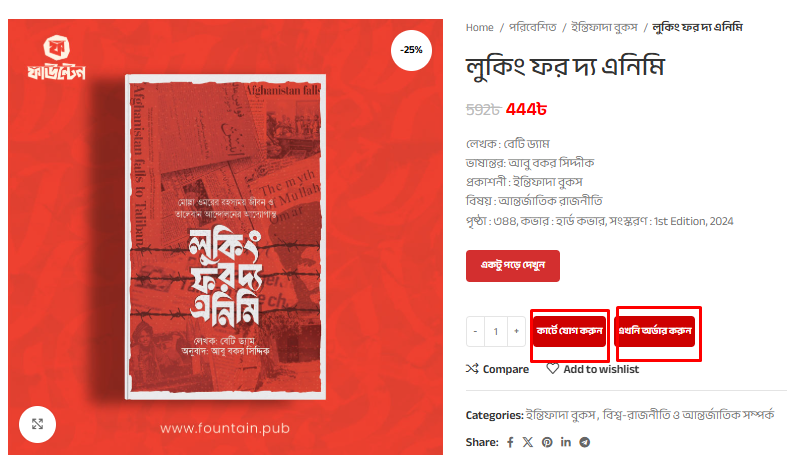Click the heart Add to wishlist icon
The image size is (787, 462).
point(553,369)
